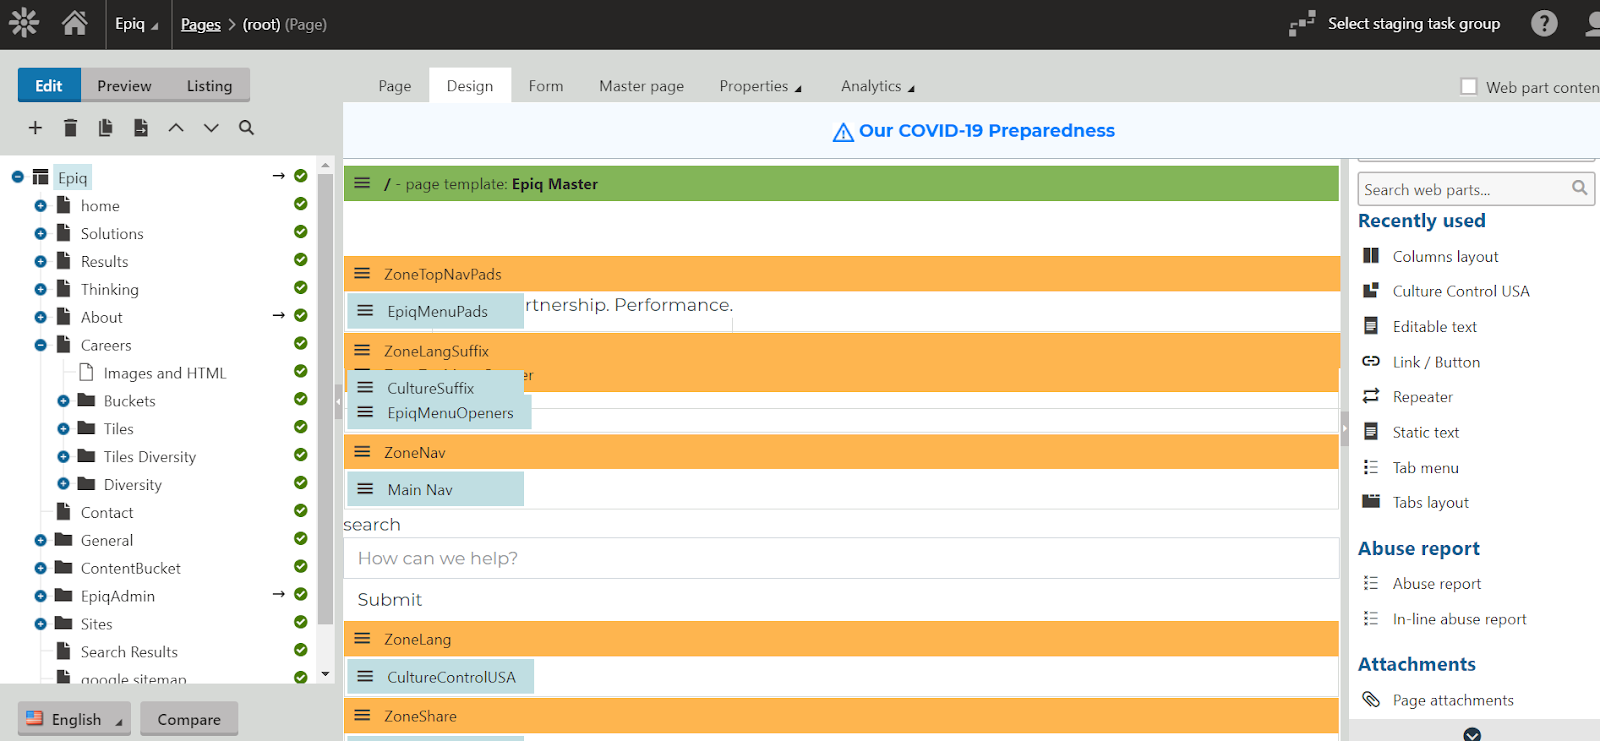Select the Tiles Diversity tree item

pos(150,457)
